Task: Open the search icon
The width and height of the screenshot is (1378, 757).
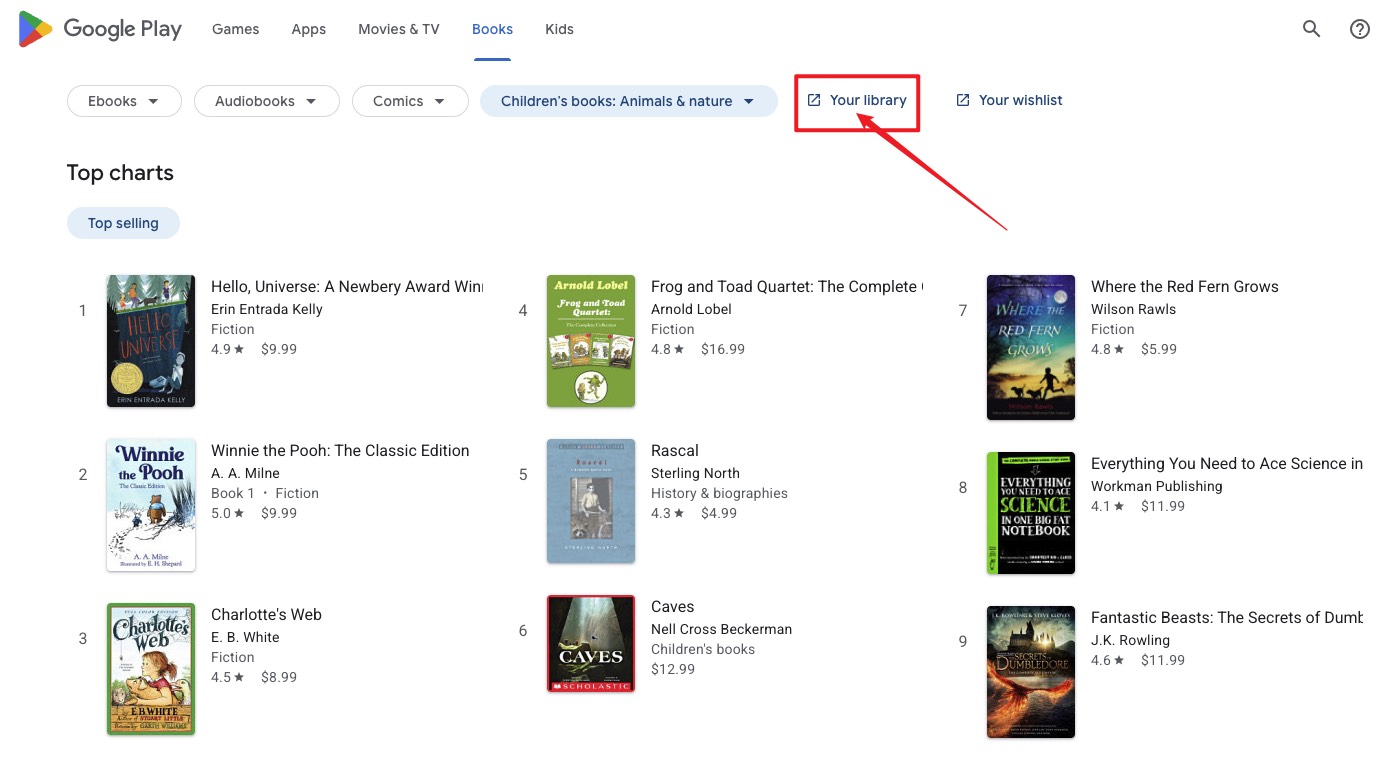Action: coord(1312,29)
